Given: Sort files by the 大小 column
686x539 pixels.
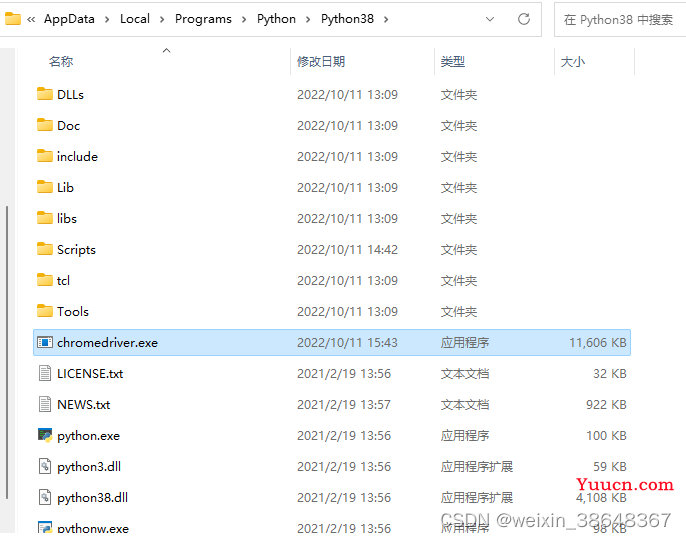Looking at the screenshot, I should coord(572,62).
